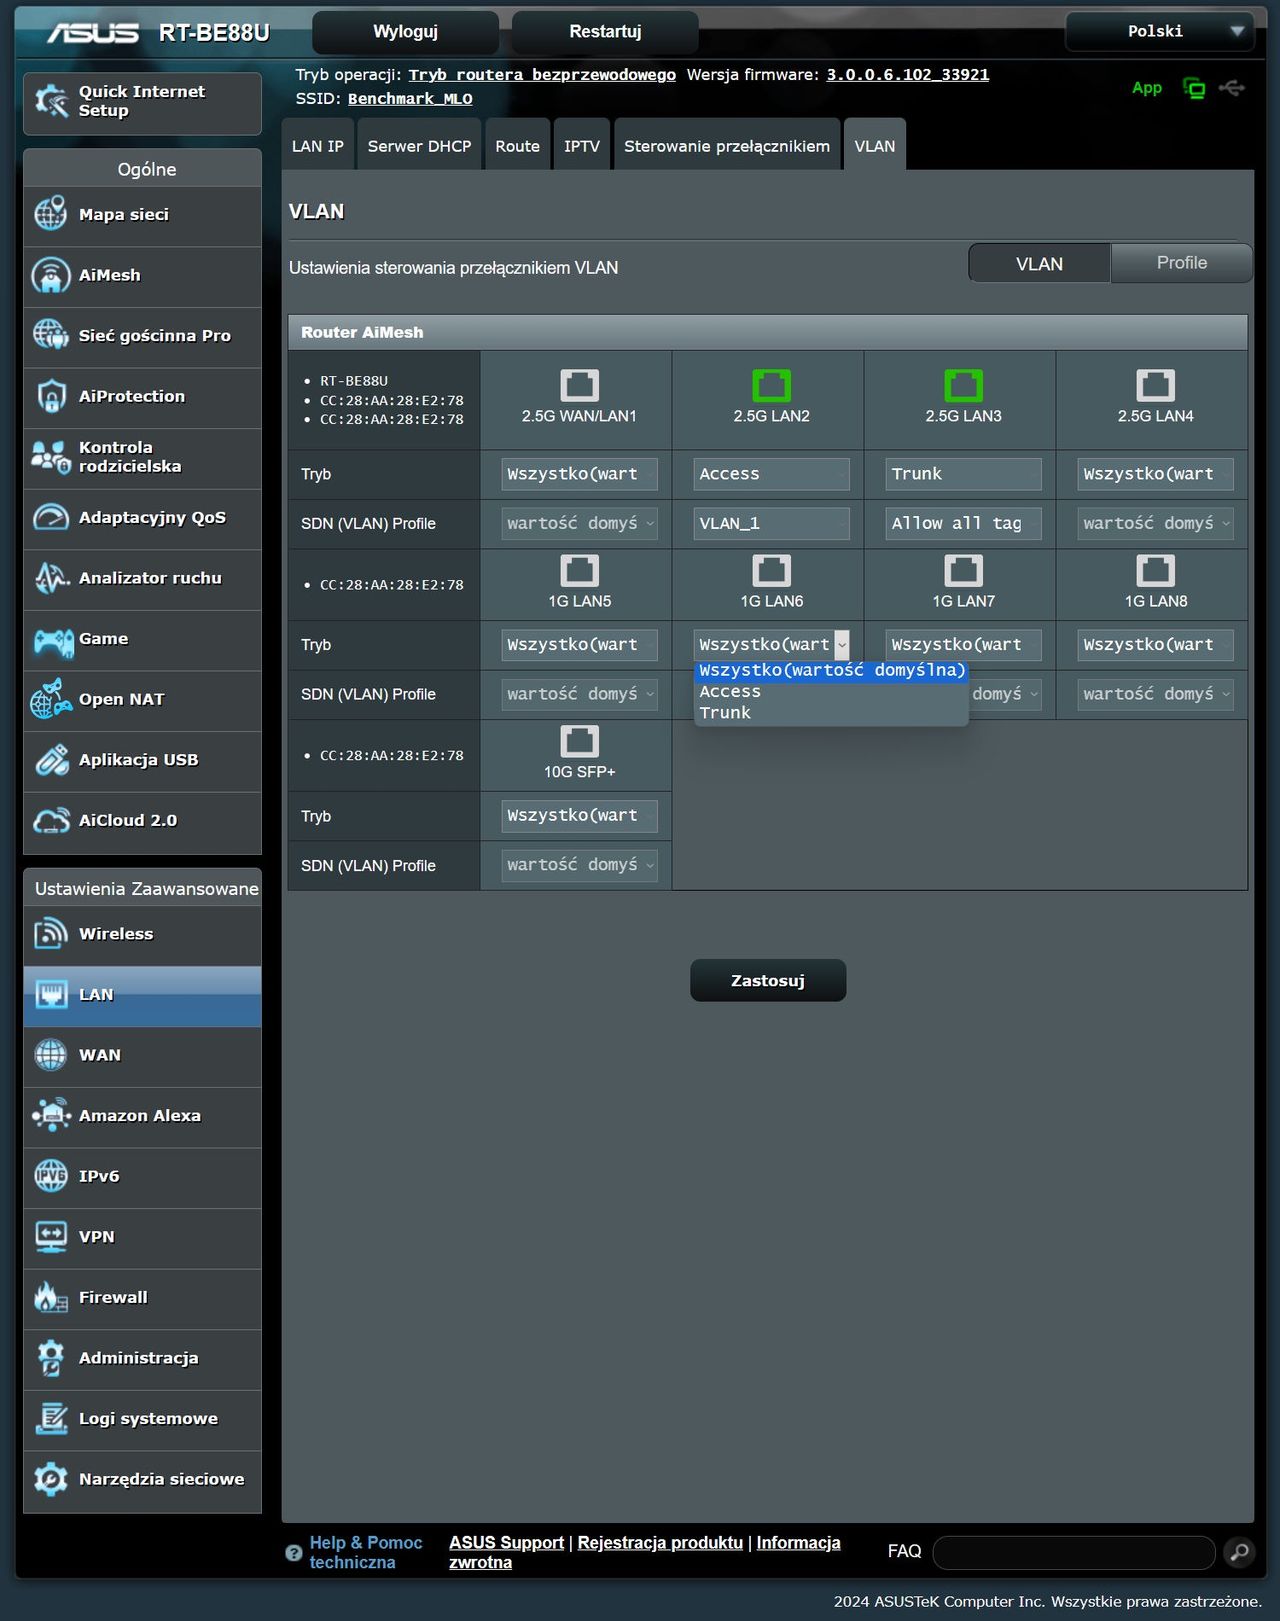
Task: Click the FAQ search input field
Action: [1074, 1552]
